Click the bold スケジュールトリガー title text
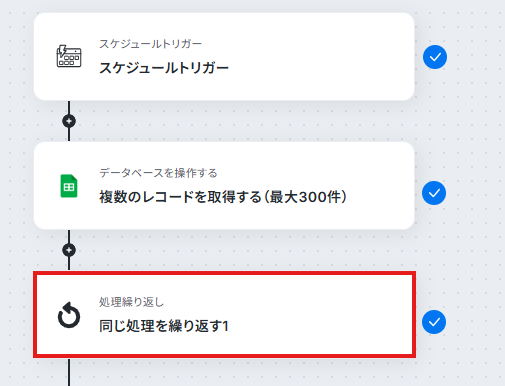Image resolution: width=505 pixels, height=386 pixels. click(x=164, y=68)
